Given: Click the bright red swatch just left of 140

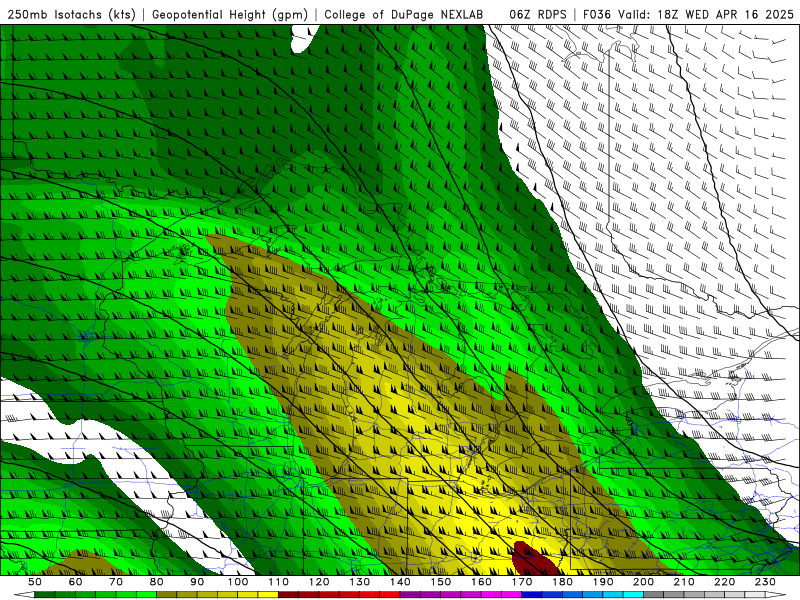Looking at the screenshot, I should click(x=390, y=595).
